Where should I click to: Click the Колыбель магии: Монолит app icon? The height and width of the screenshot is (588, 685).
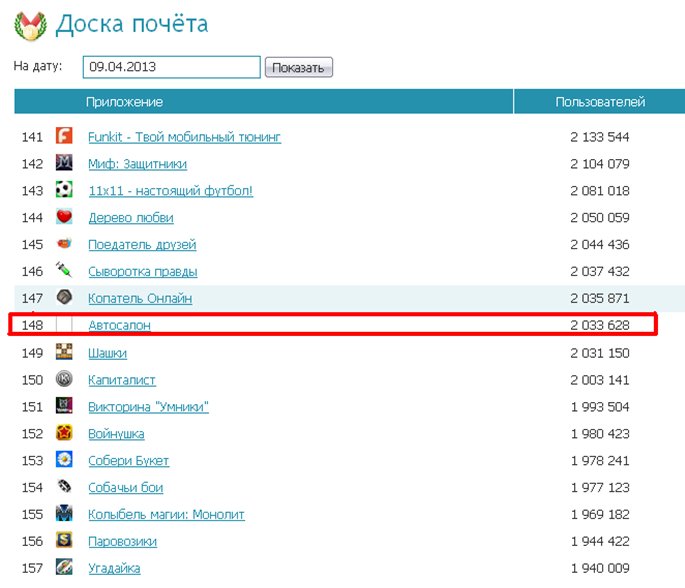[x=64, y=513]
